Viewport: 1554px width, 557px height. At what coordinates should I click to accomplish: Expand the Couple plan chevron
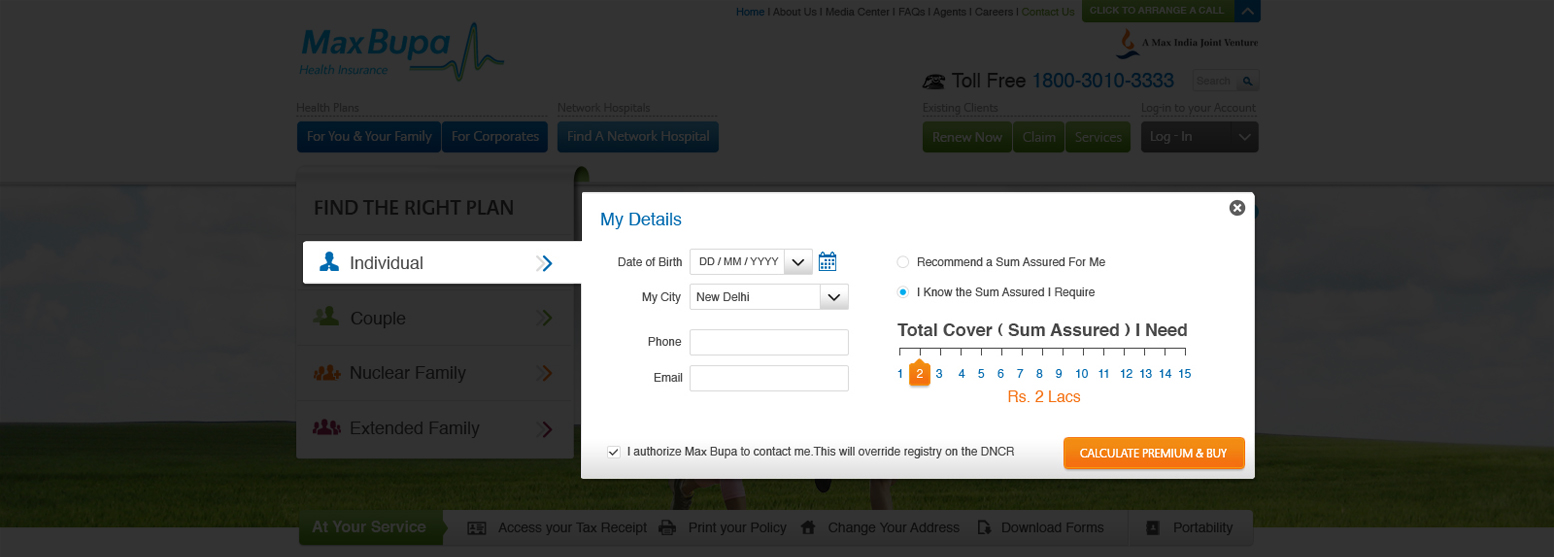pyautogui.click(x=545, y=318)
